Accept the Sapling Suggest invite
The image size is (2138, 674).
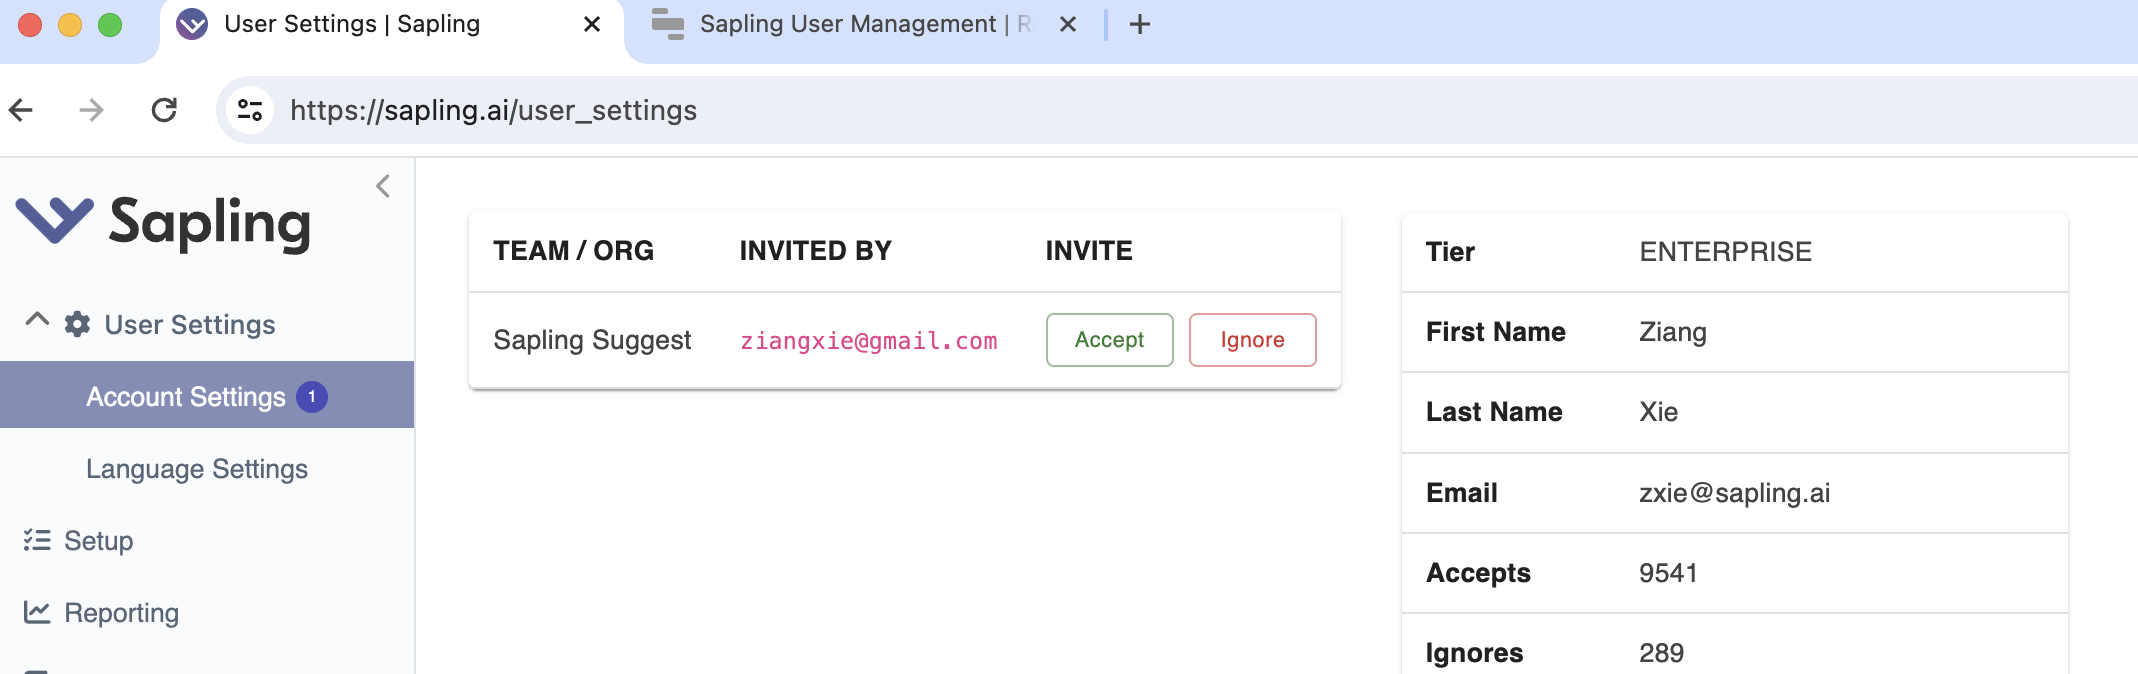coord(1110,340)
